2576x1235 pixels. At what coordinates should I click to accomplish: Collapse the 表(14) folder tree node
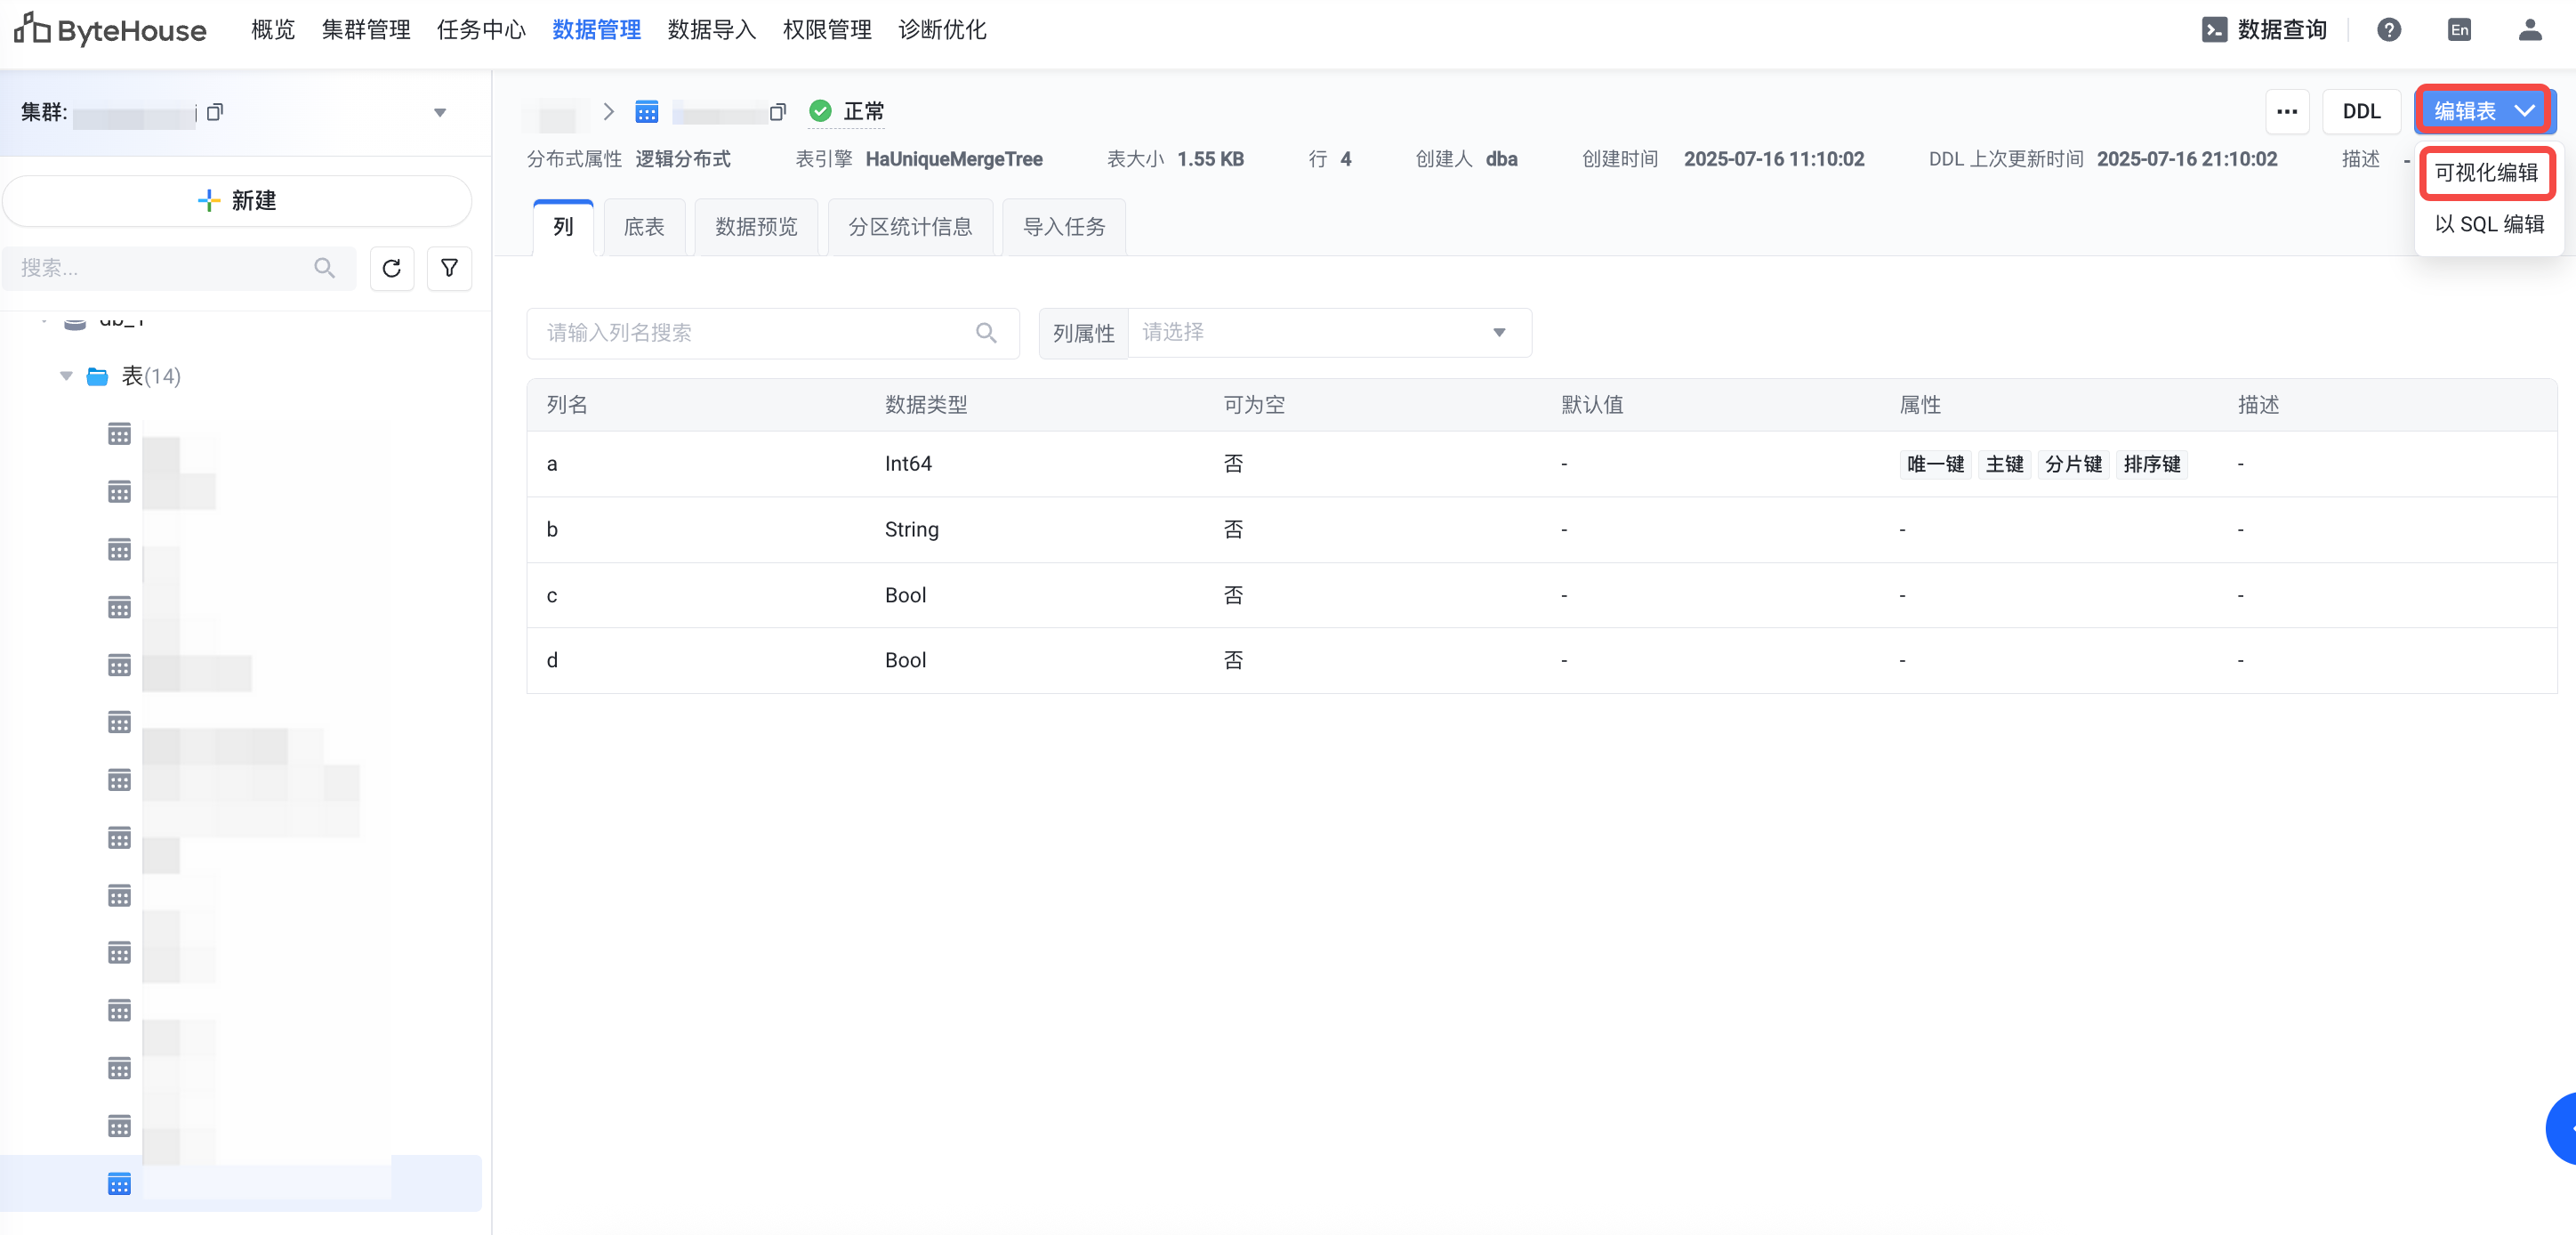point(66,376)
